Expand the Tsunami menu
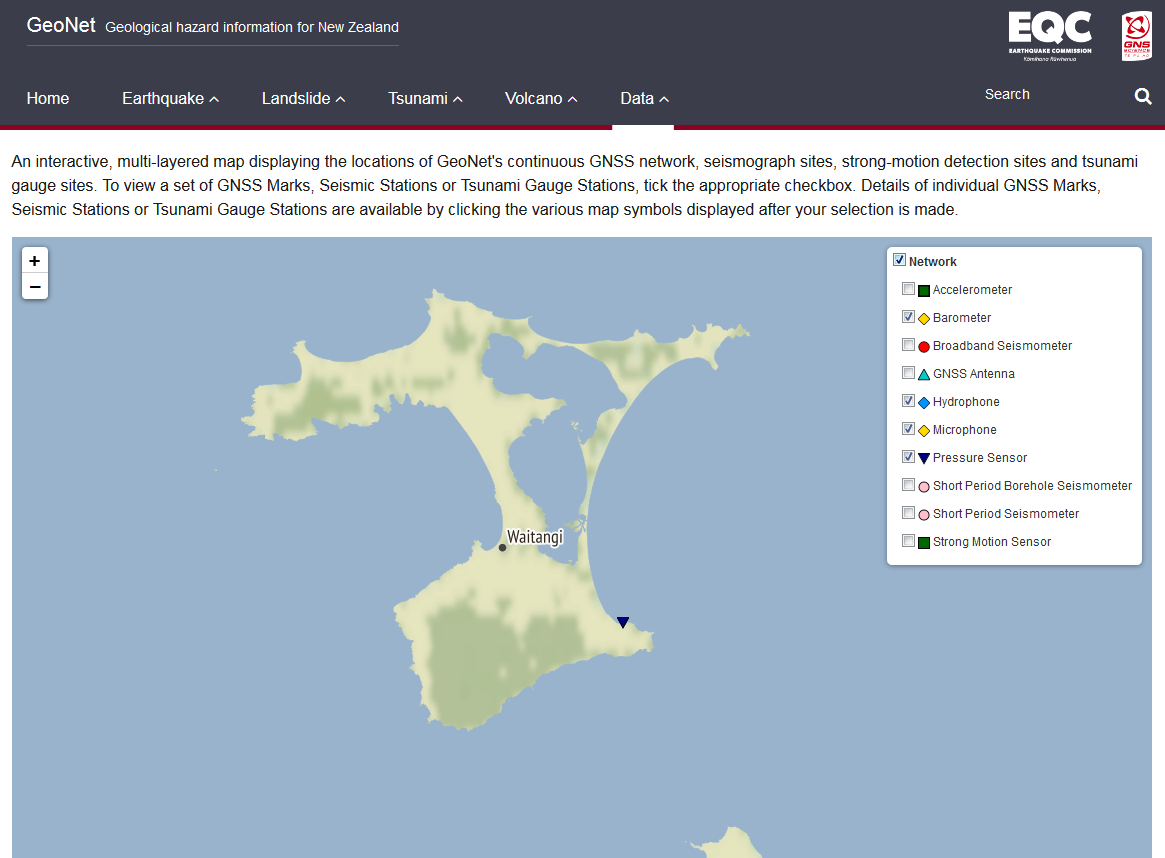The image size is (1165, 858). (425, 98)
